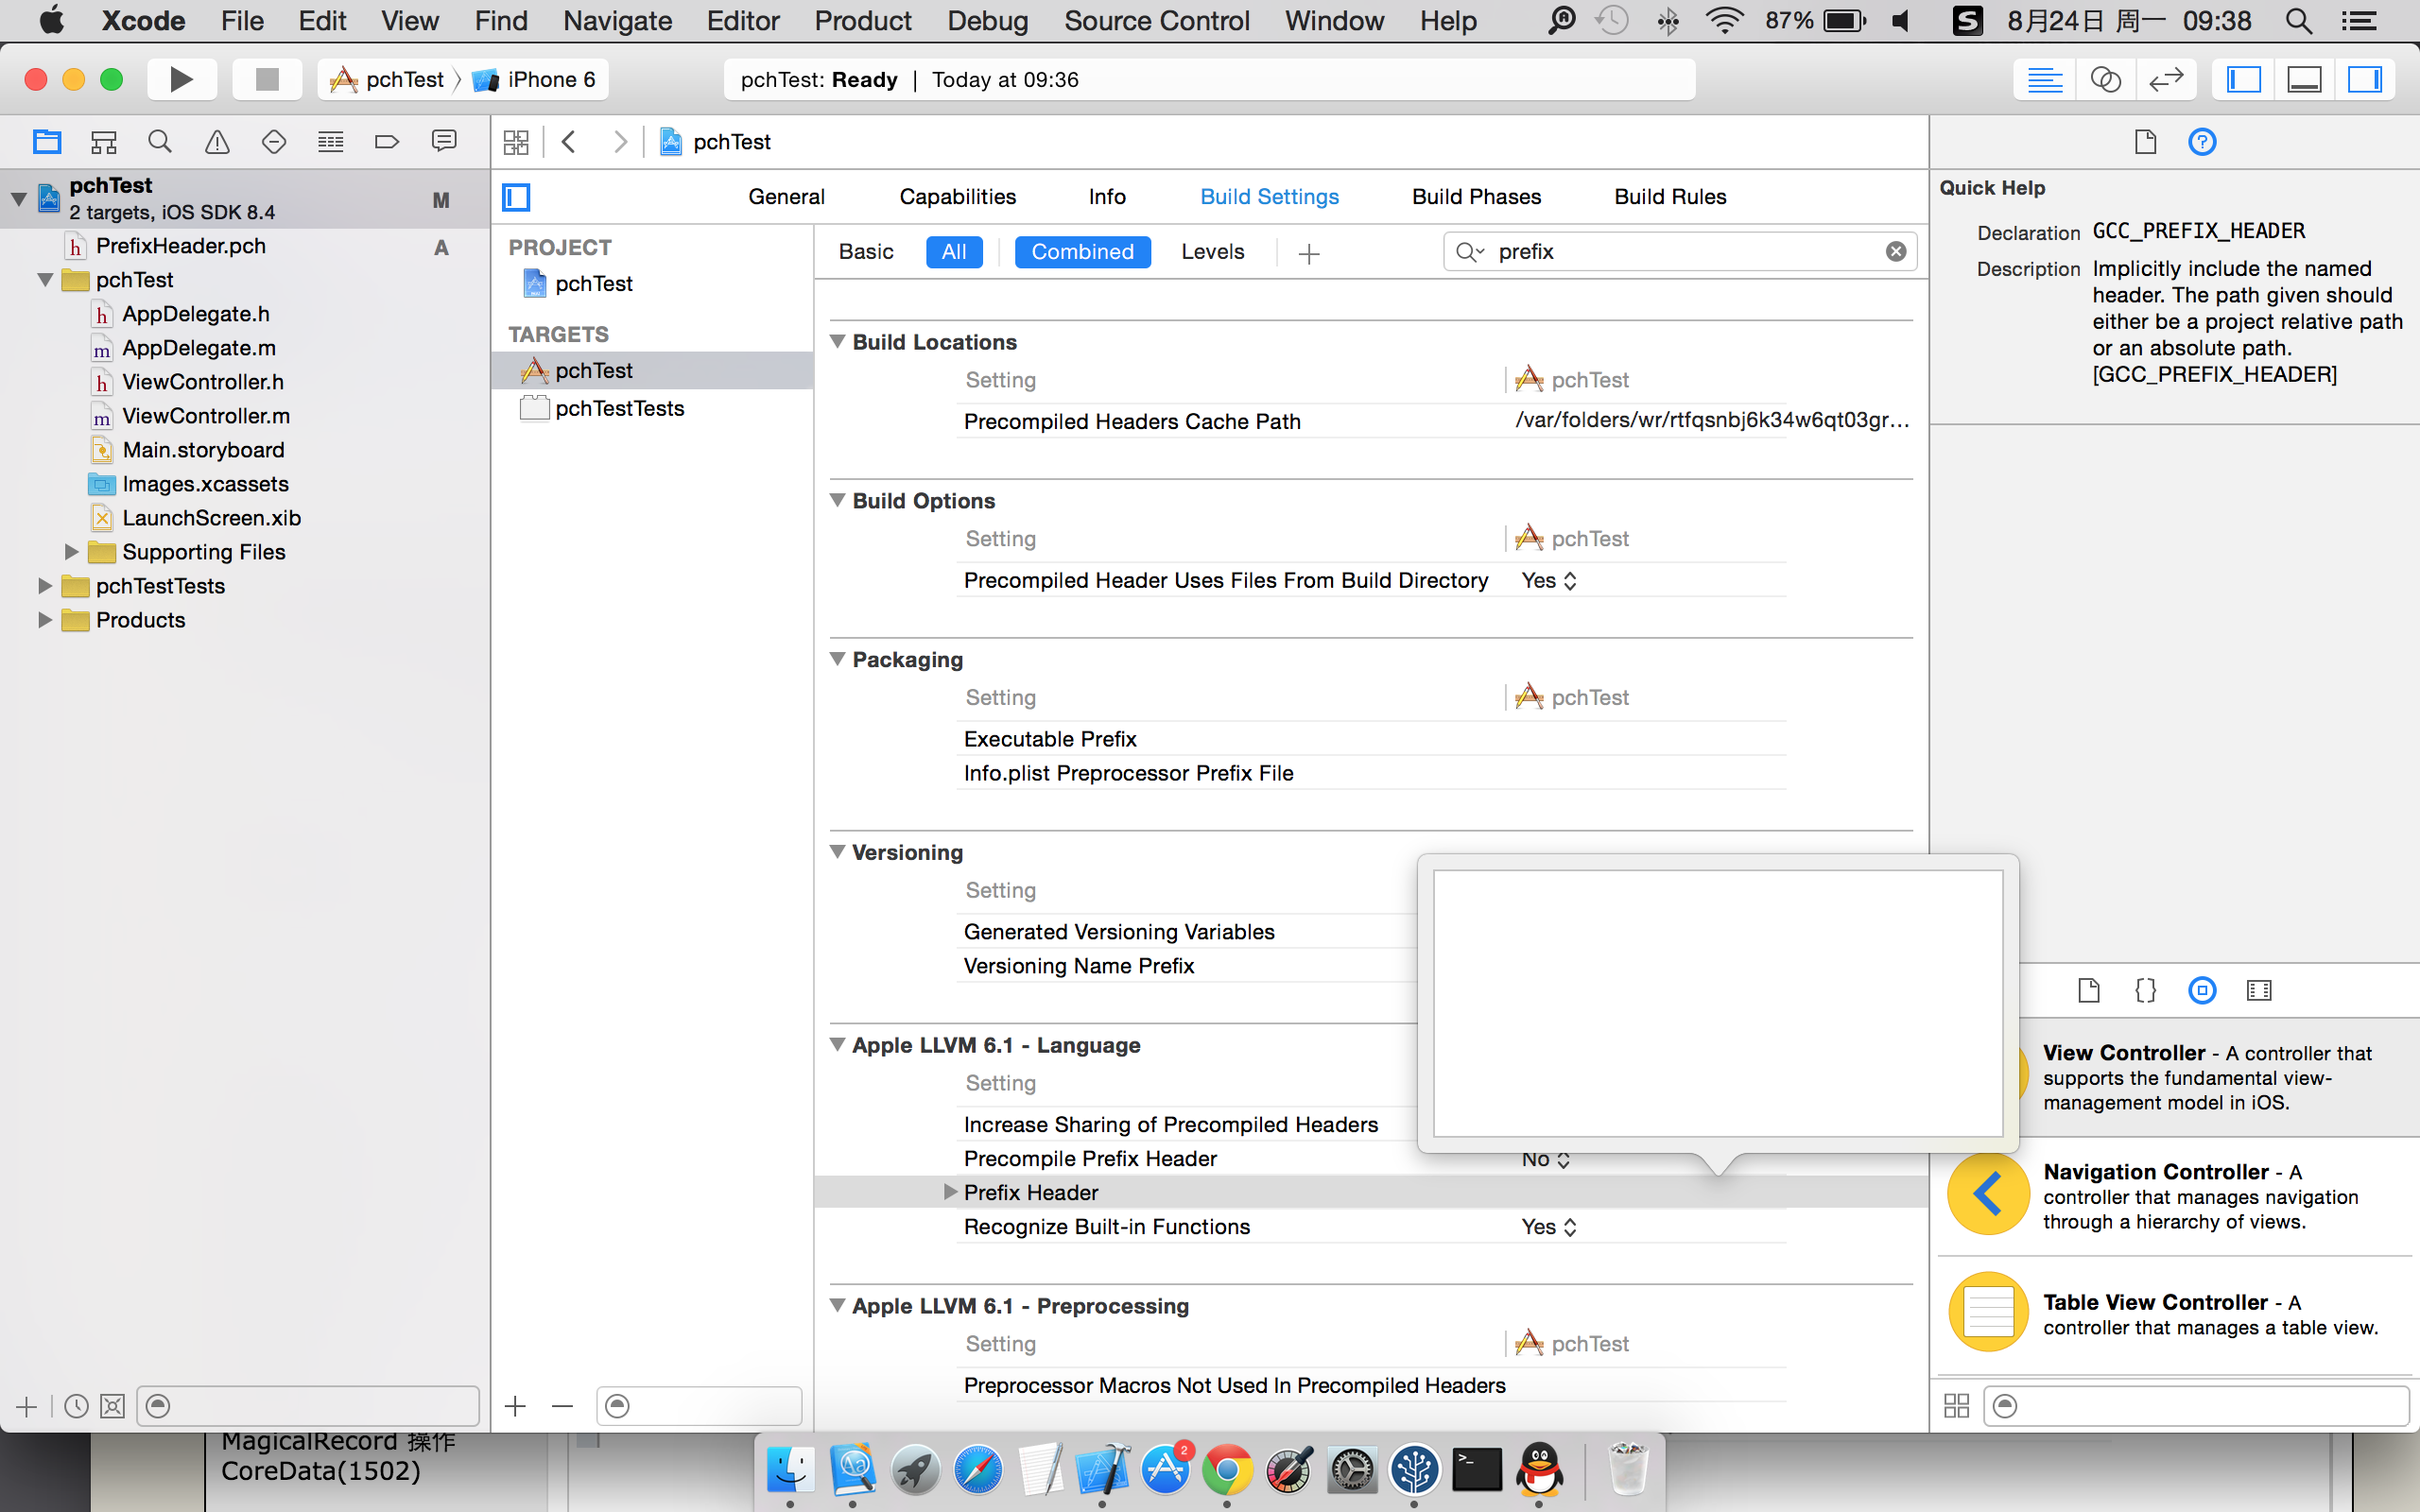The height and width of the screenshot is (1512, 2420).
Task: Open the Source Control menu
Action: [1156, 21]
